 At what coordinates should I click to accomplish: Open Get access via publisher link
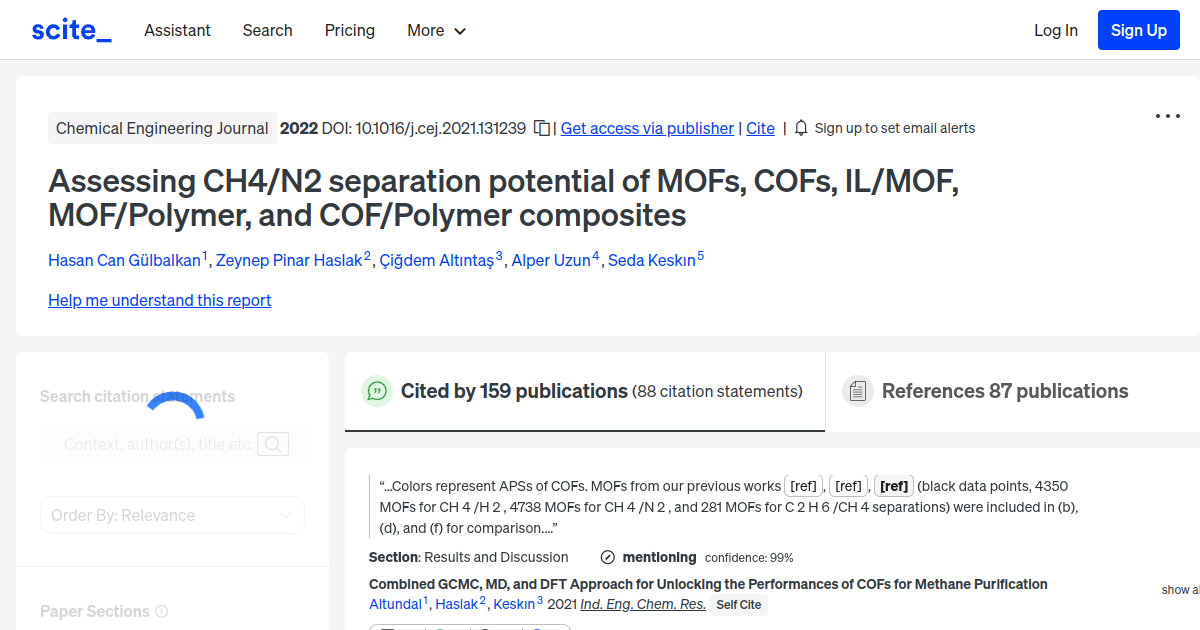(647, 128)
